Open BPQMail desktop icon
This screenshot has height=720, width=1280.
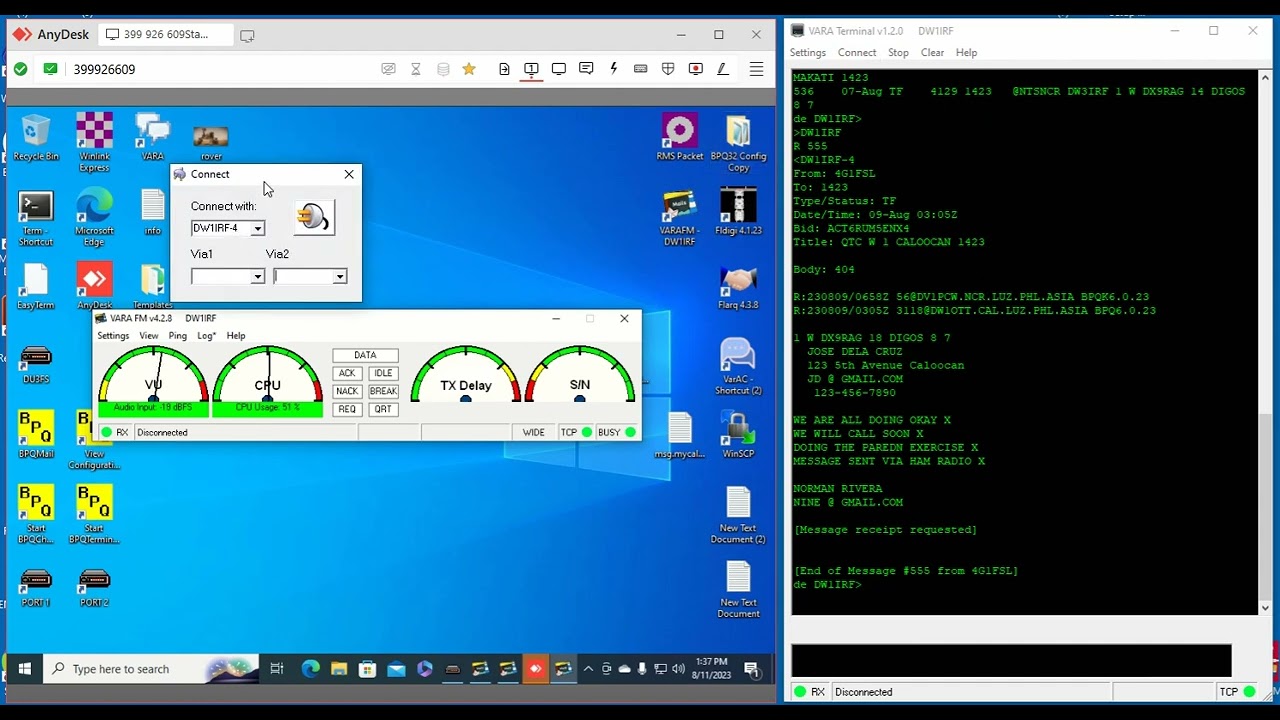tap(36, 434)
